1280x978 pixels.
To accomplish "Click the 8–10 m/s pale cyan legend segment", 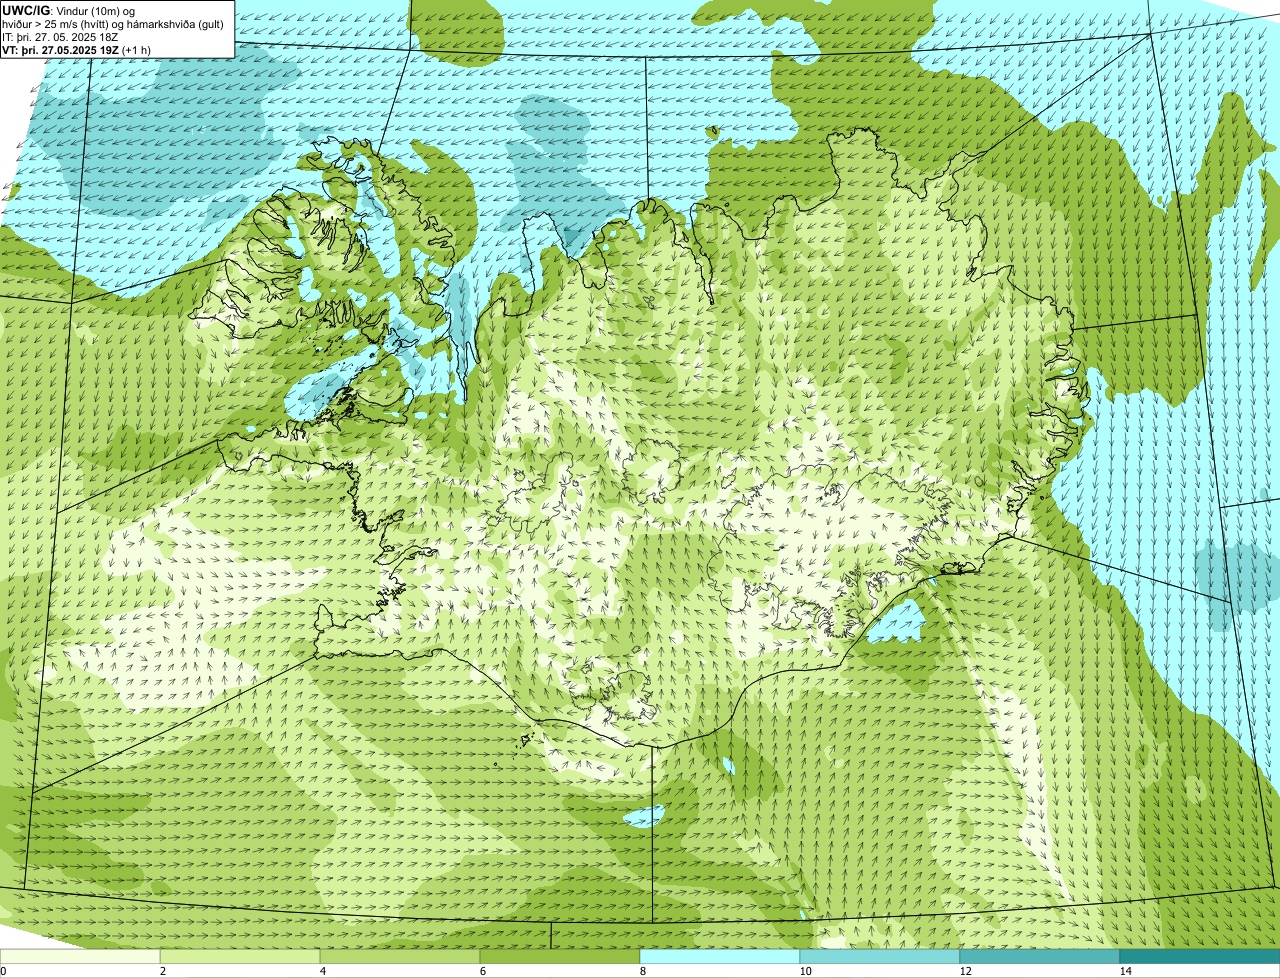I will click(720, 956).
